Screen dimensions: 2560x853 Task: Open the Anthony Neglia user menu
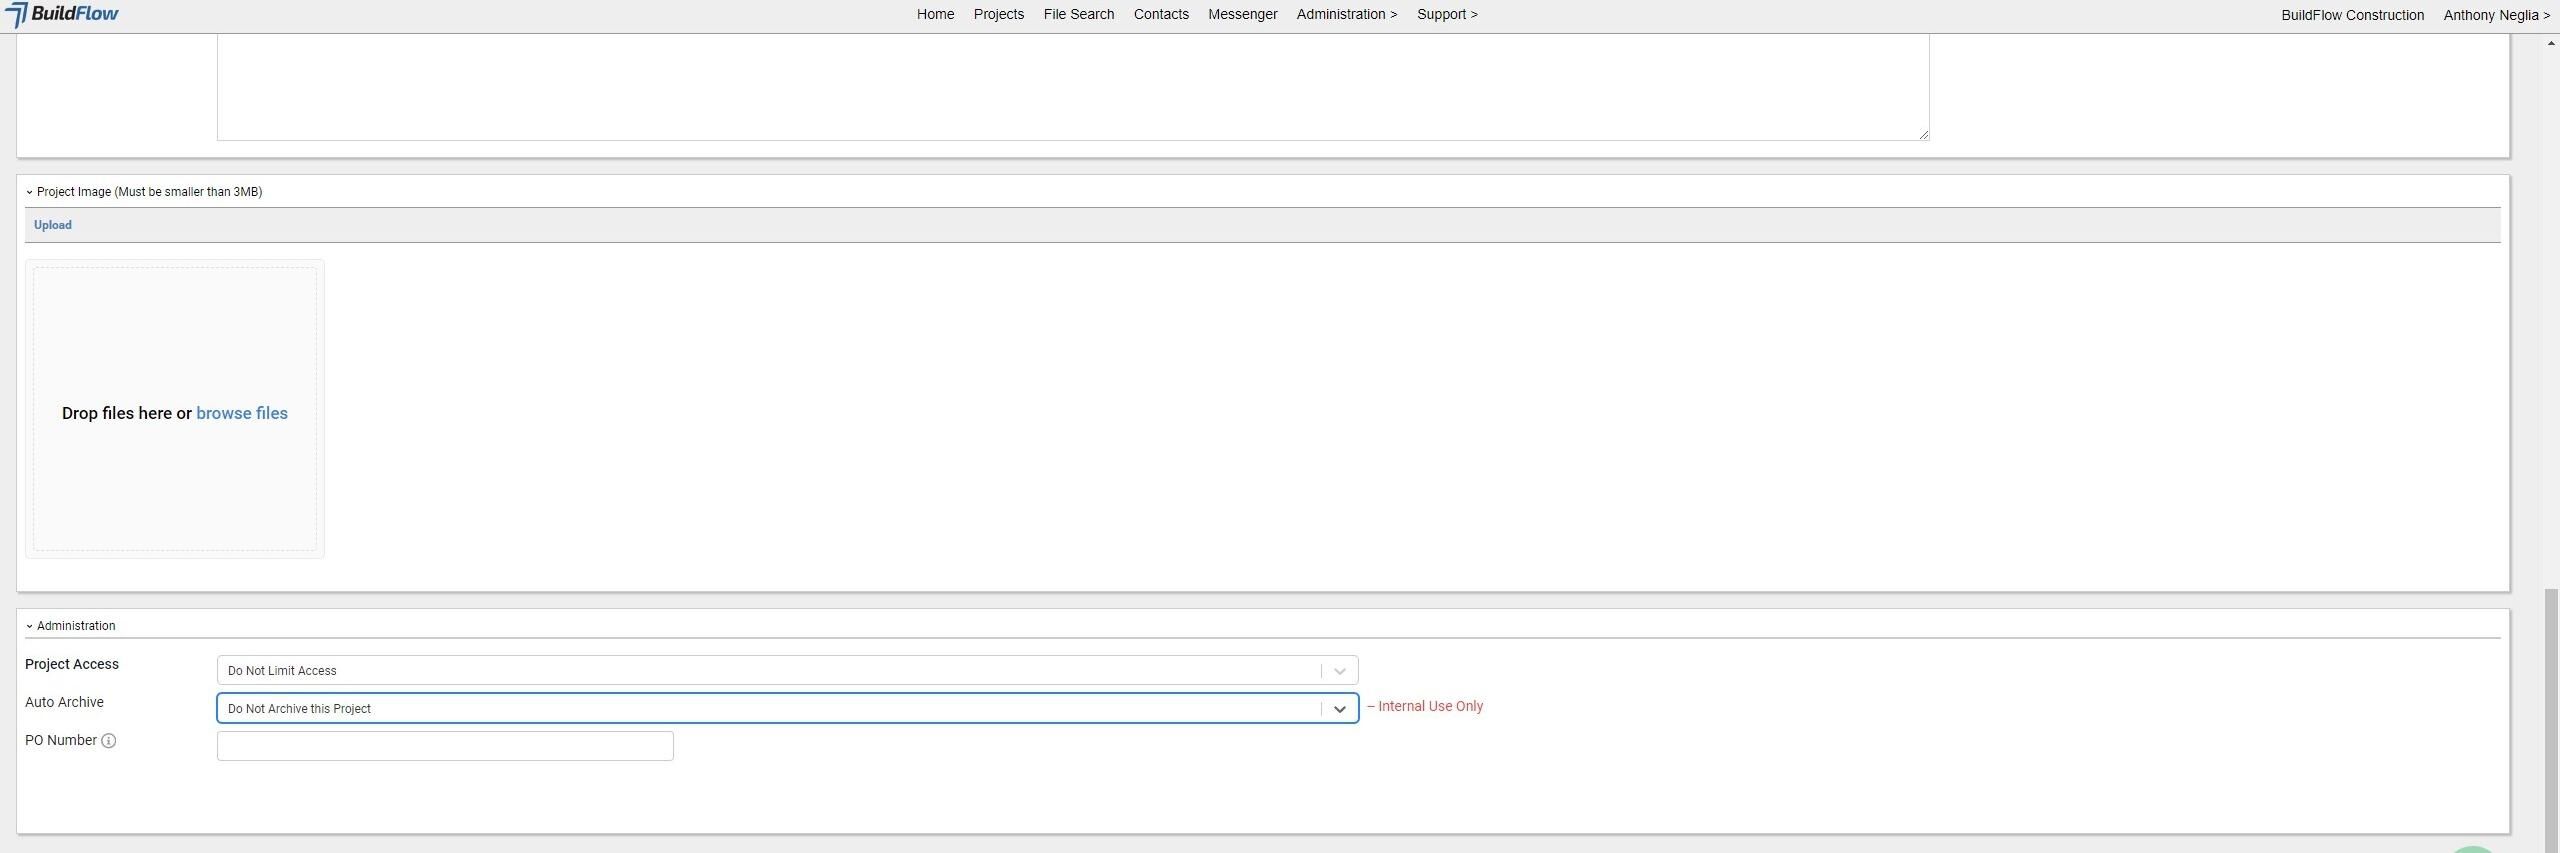tap(2496, 15)
